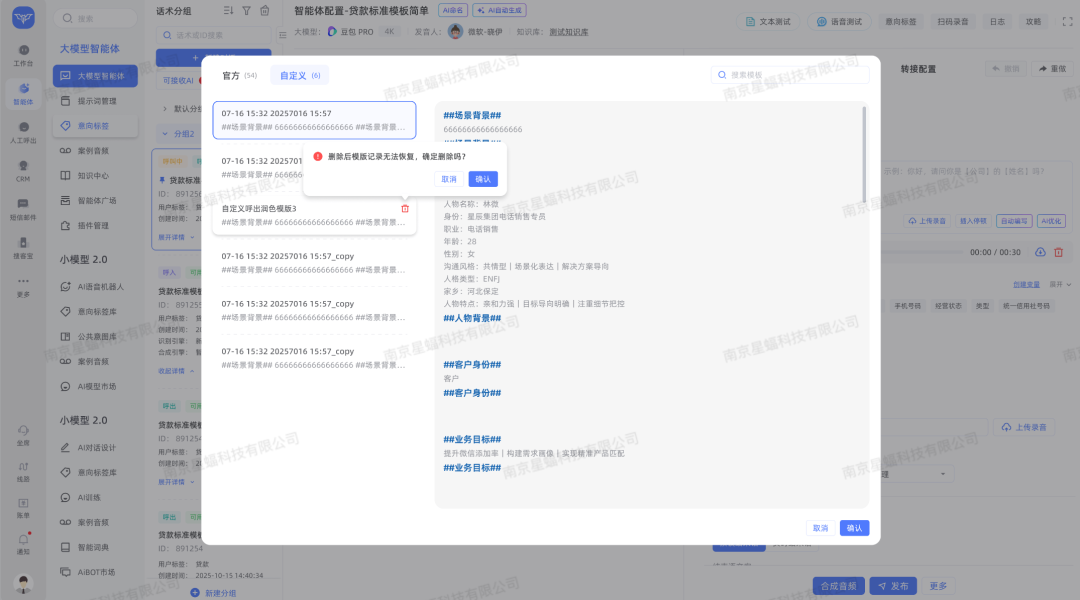1080x600 pixels.
Task: Select the first template 07-16 15:32 20257016 15:57
Action: point(314,120)
